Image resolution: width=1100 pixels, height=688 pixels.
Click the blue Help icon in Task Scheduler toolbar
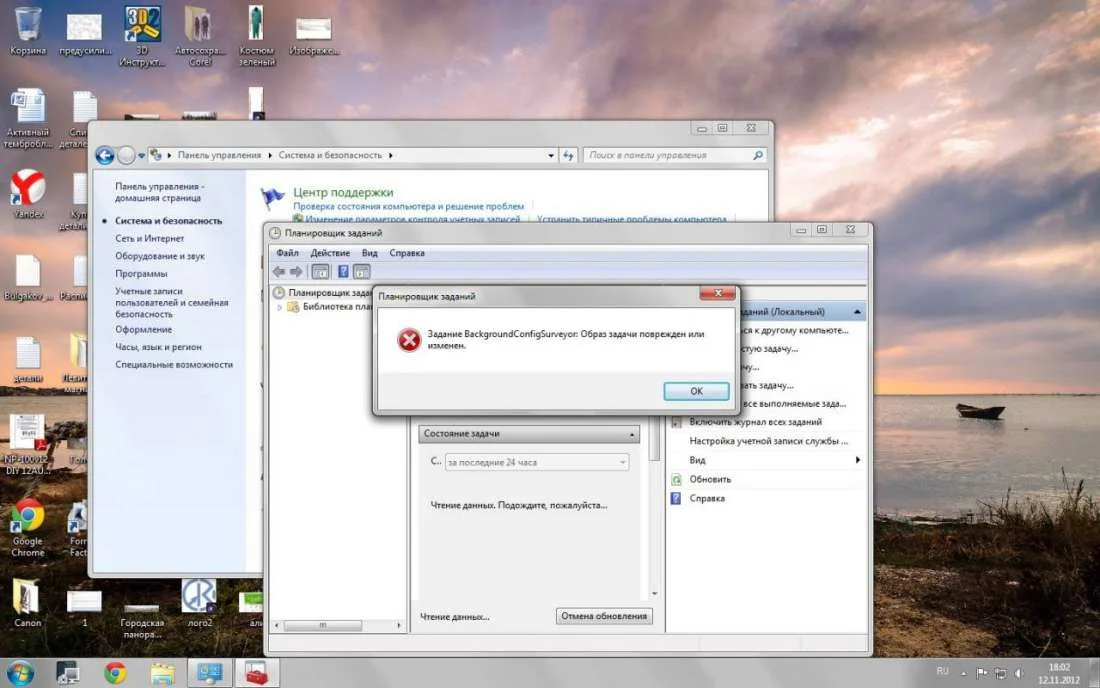click(343, 271)
